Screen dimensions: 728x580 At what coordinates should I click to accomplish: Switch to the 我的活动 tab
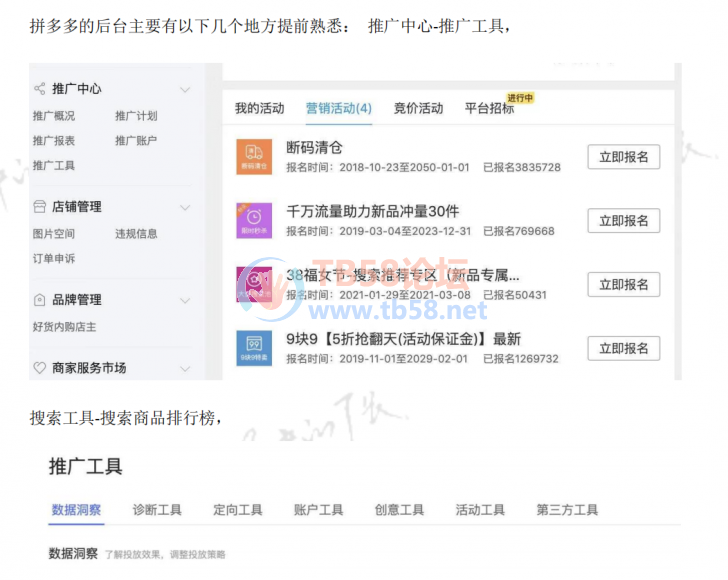(260, 108)
